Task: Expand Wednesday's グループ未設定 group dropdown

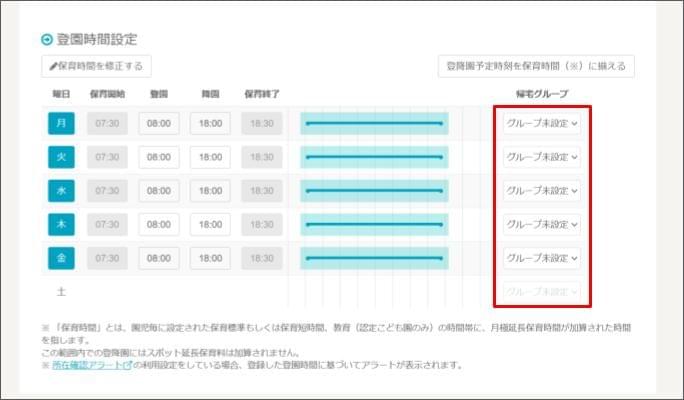Action: click(x=541, y=191)
